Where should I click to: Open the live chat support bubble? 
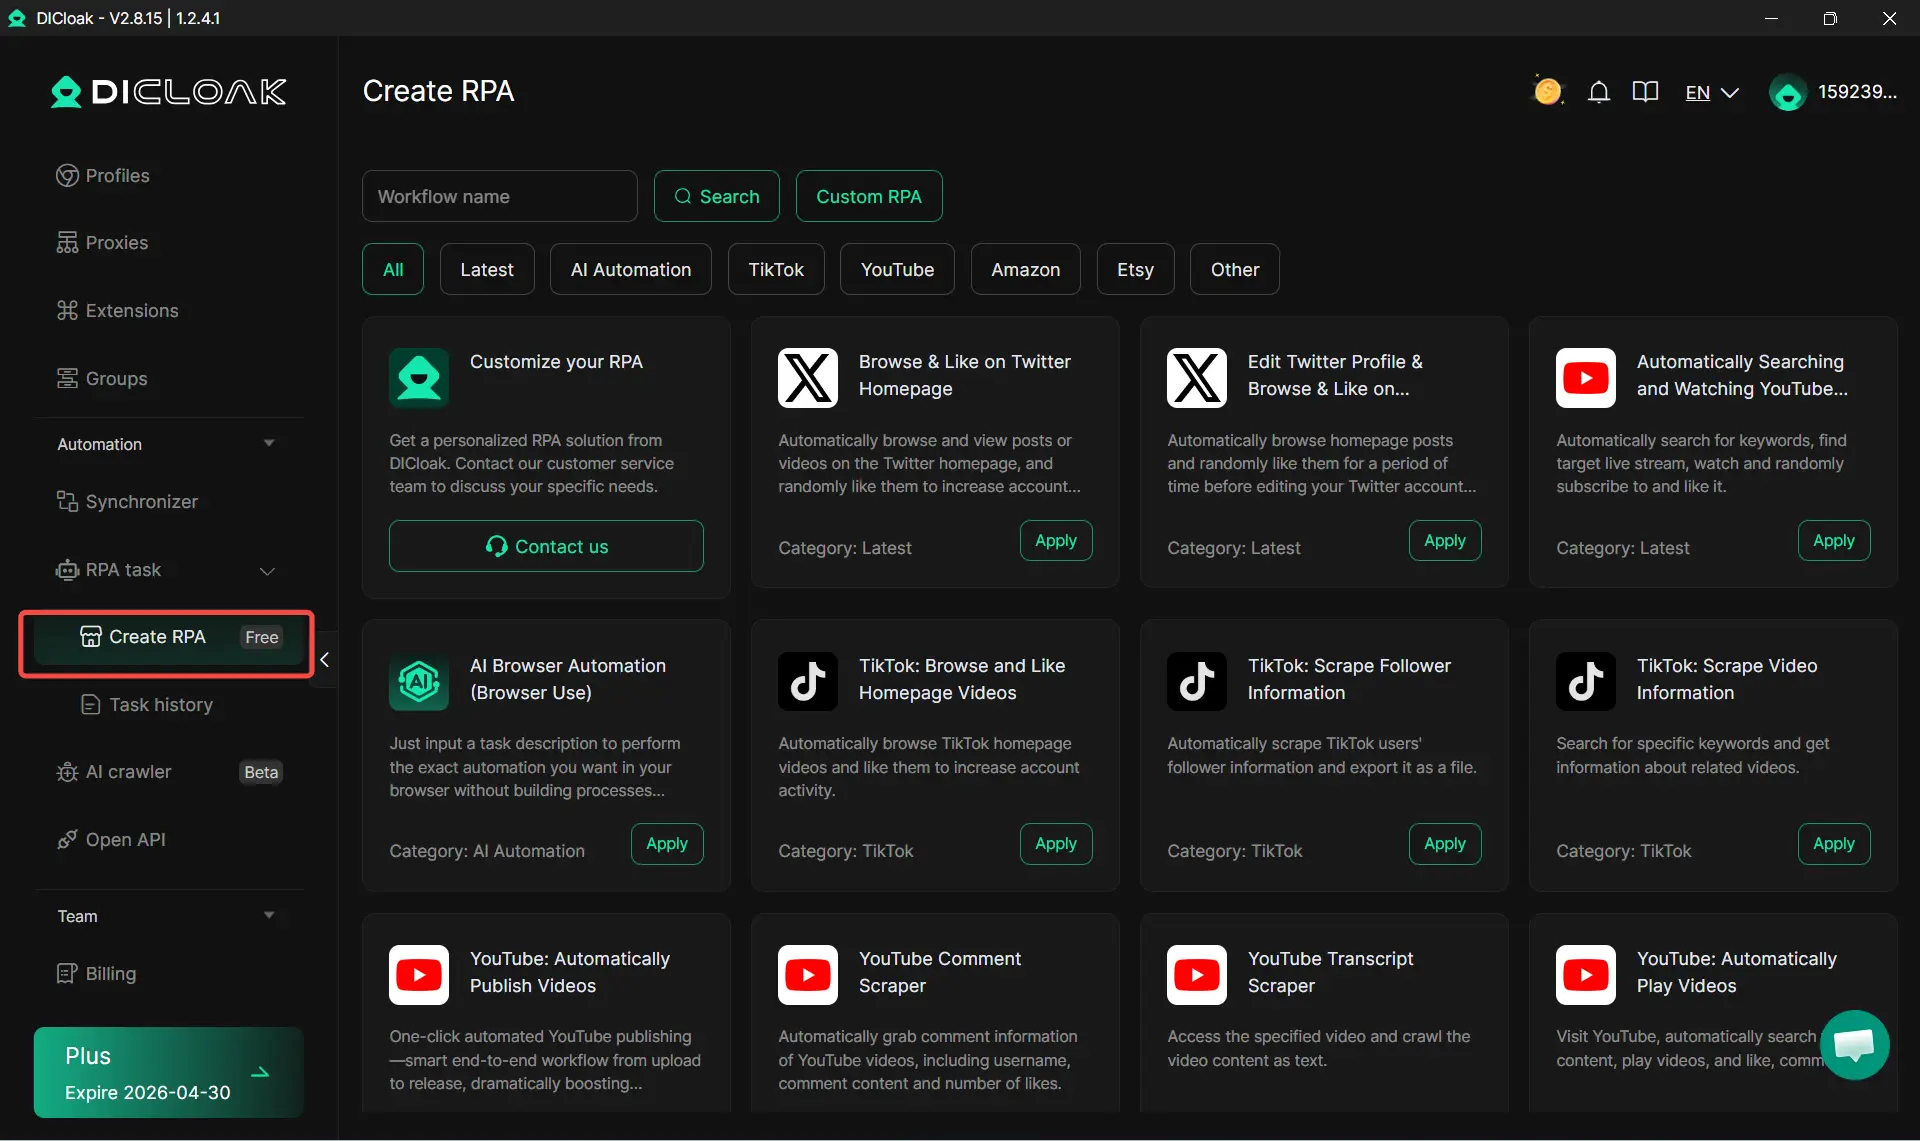pos(1854,1045)
